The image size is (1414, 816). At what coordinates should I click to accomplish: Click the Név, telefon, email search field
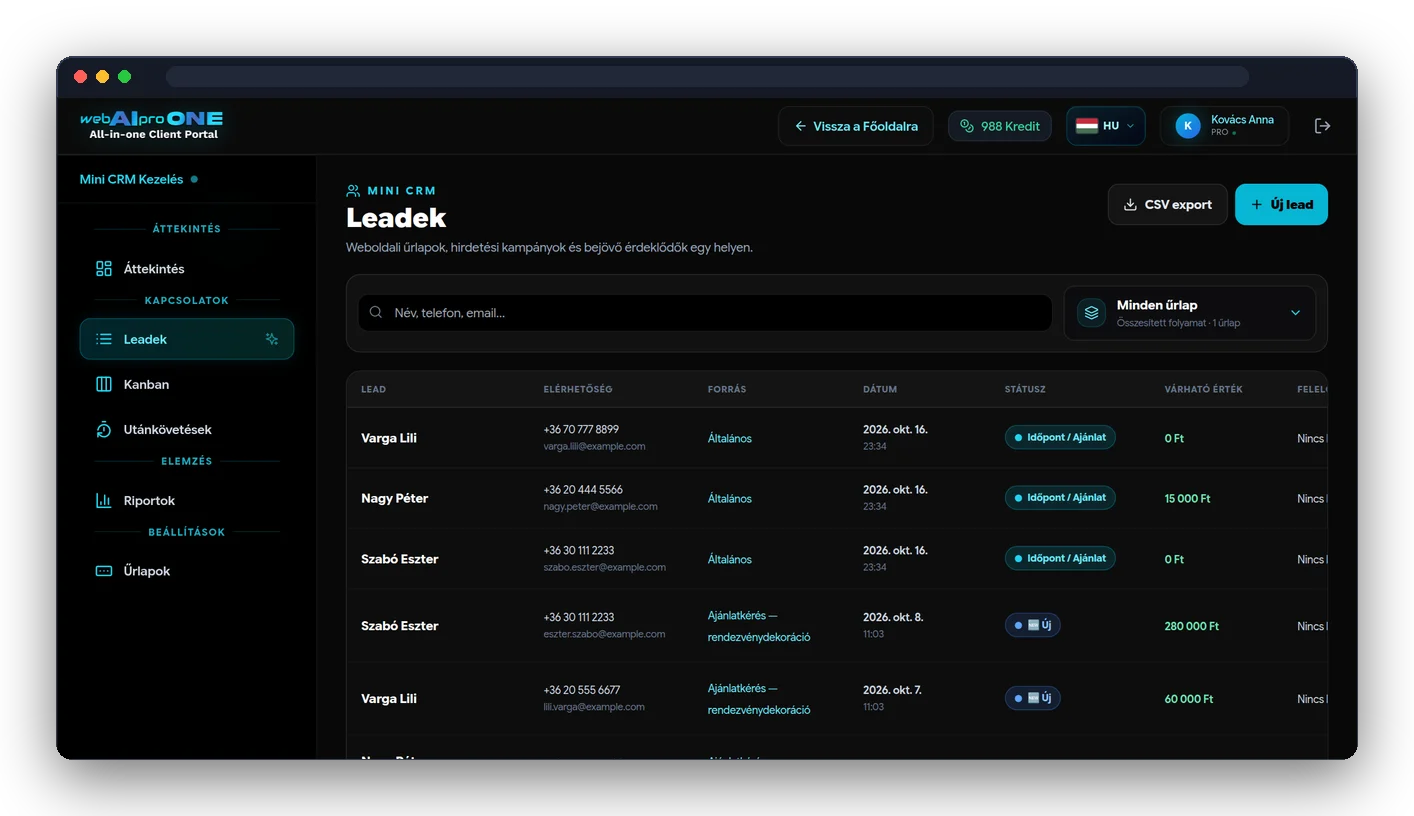[705, 312]
